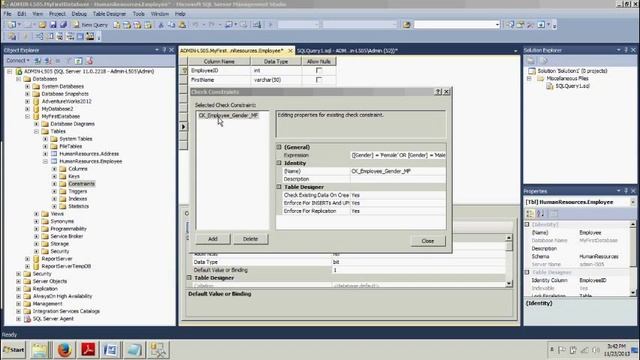Screen dimensions: 640x360
Task: Click the Solution 'Solution1' icon in Solution Explorer
Action: pyautogui.click(x=532, y=71)
